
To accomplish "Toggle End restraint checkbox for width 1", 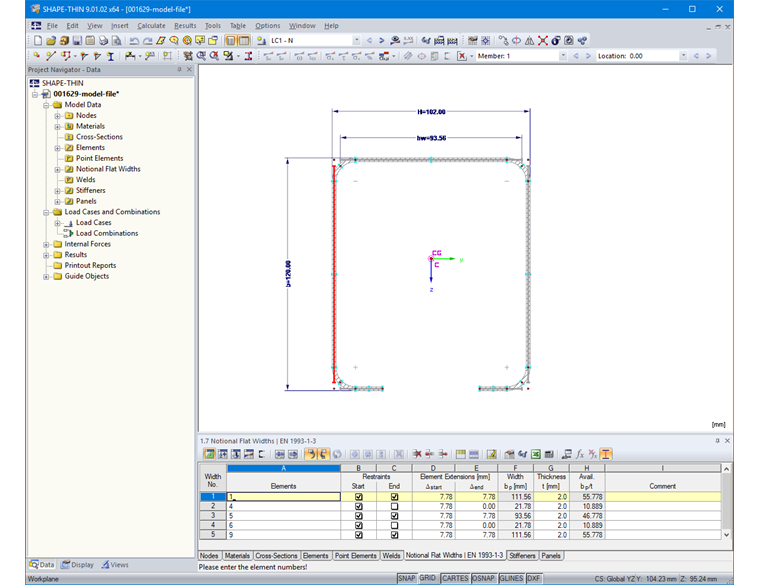I will pyautogui.click(x=395, y=497).
